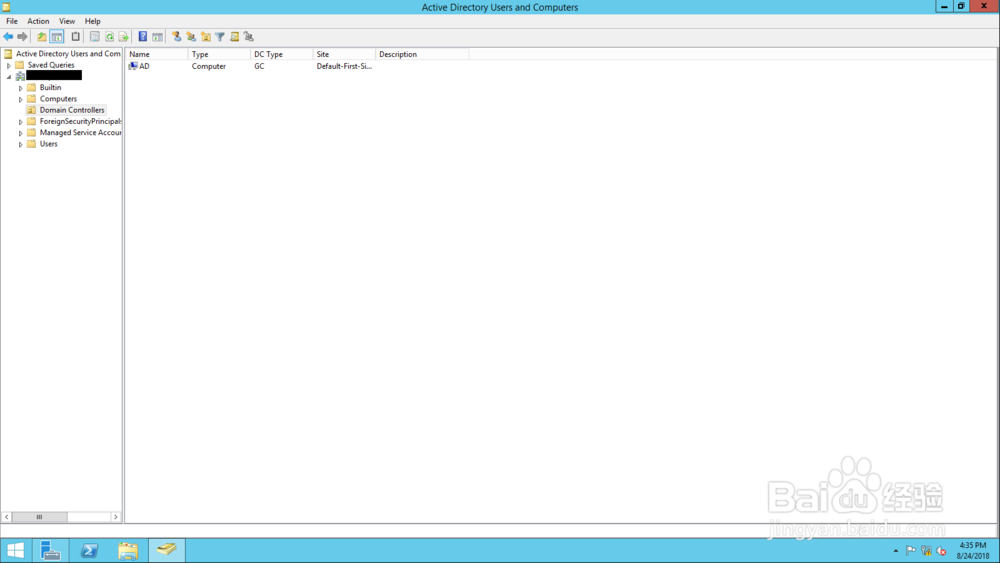Viewport: 1000px width, 563px height.
Task: Click the 'Computer' type cell
Action: 209,66
